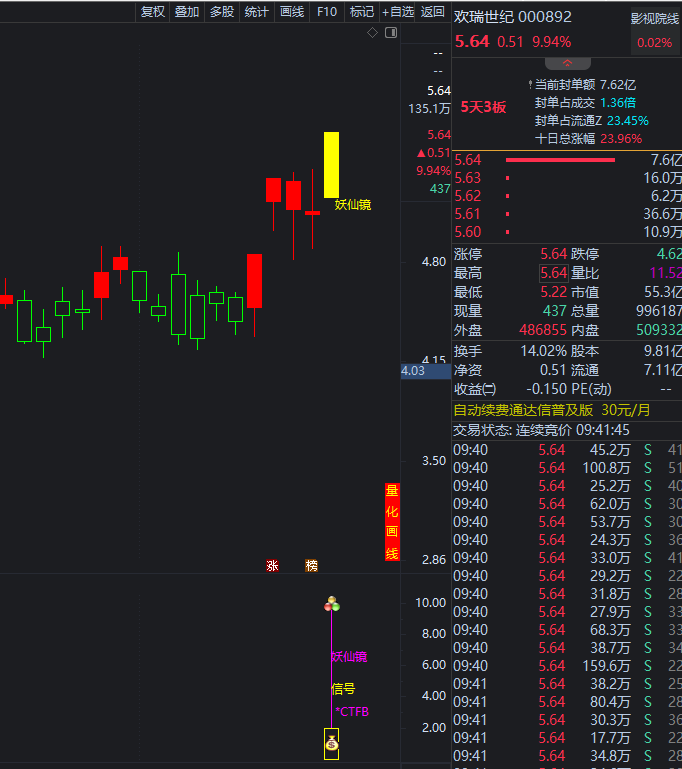Image resolution: width=682 pixels, height=769 pixels.
Task: Click the three-ball signal icon
Action: point(332,604)
